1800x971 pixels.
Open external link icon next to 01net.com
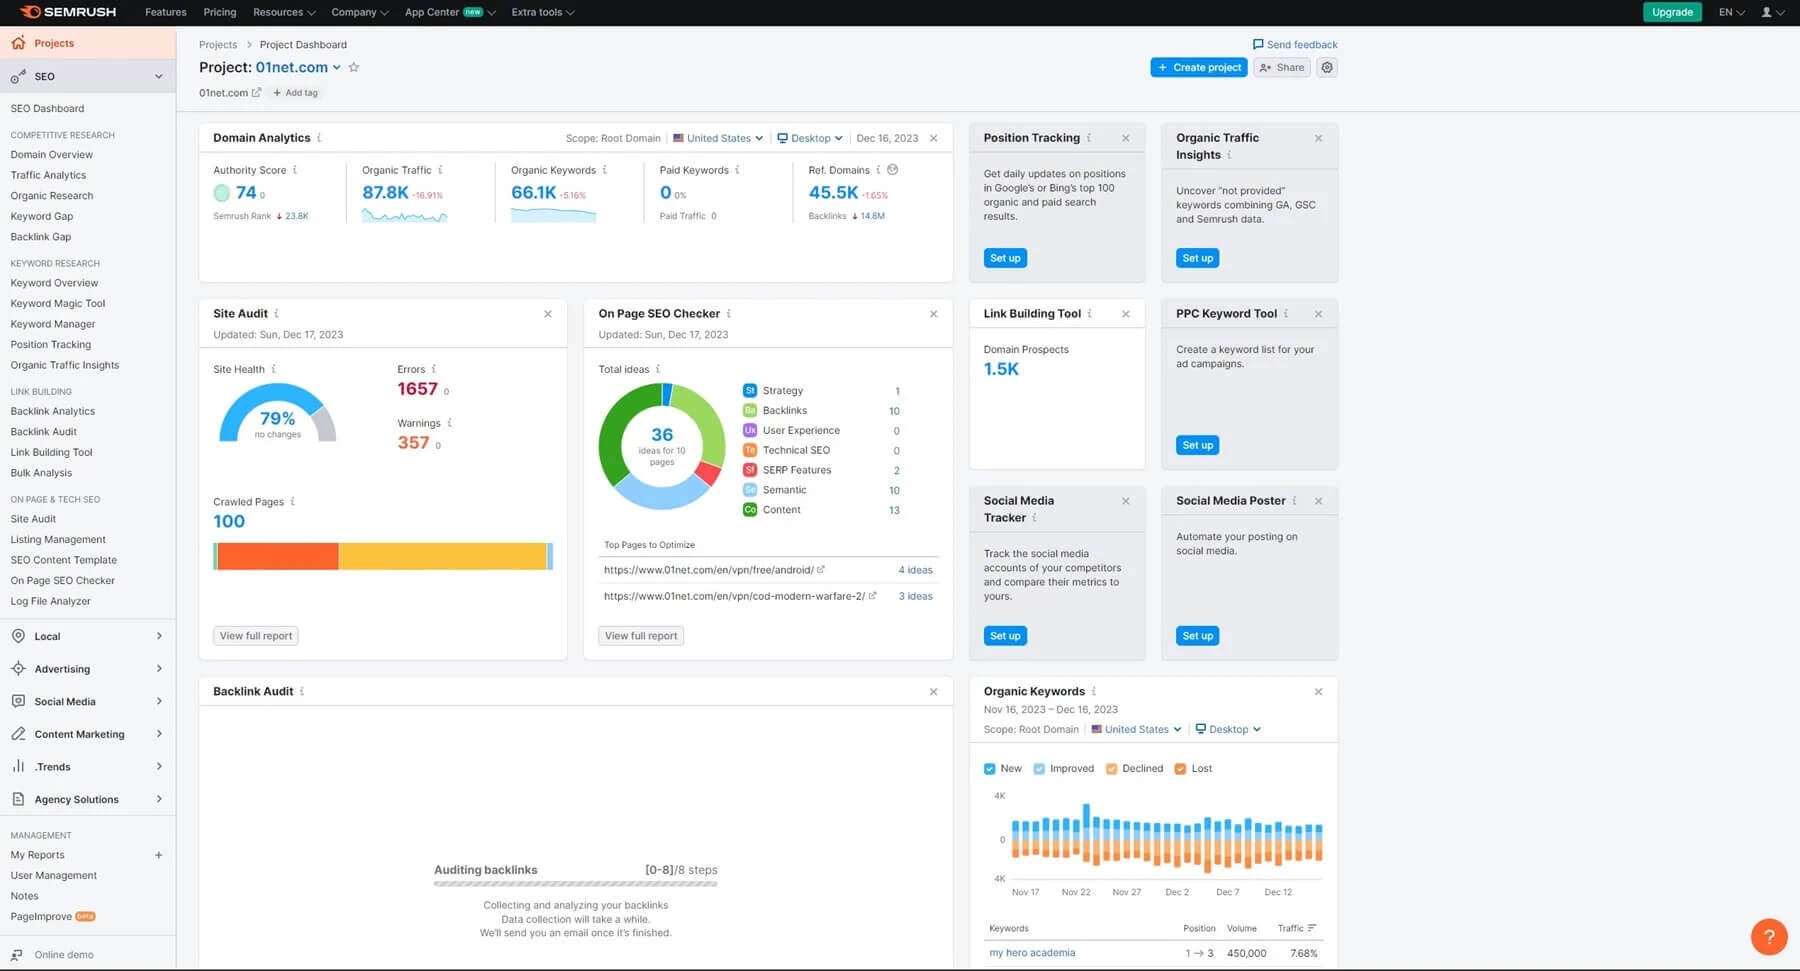(x=256, y=92)
